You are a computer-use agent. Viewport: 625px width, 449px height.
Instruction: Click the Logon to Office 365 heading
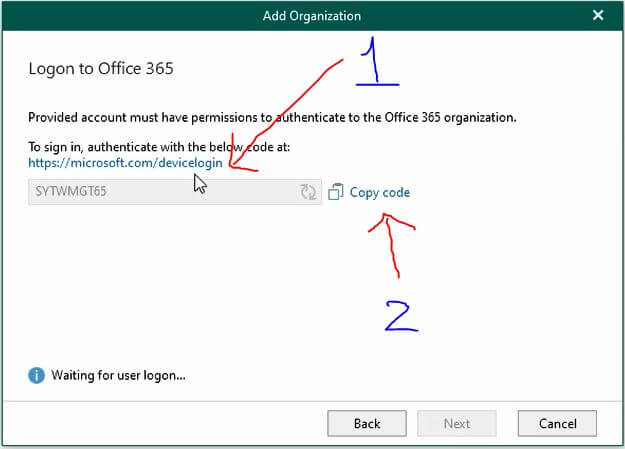[x=101, y=69]
